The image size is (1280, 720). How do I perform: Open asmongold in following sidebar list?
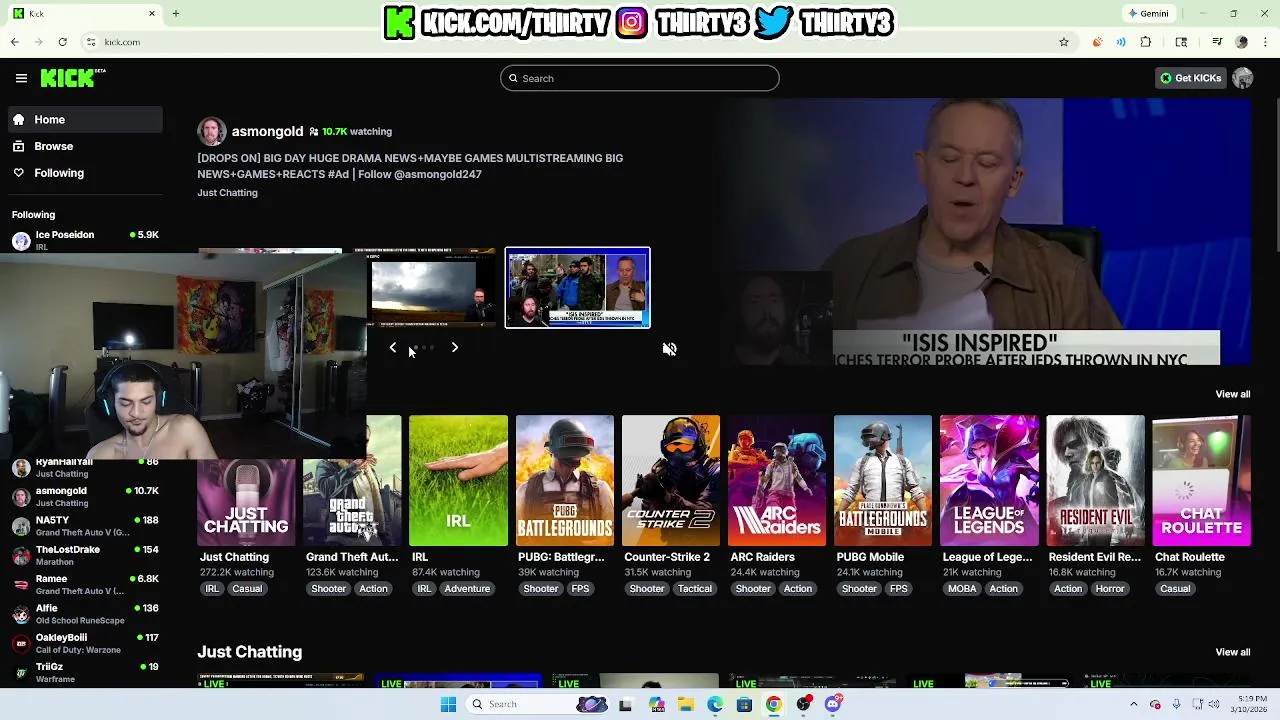[85, 497]
